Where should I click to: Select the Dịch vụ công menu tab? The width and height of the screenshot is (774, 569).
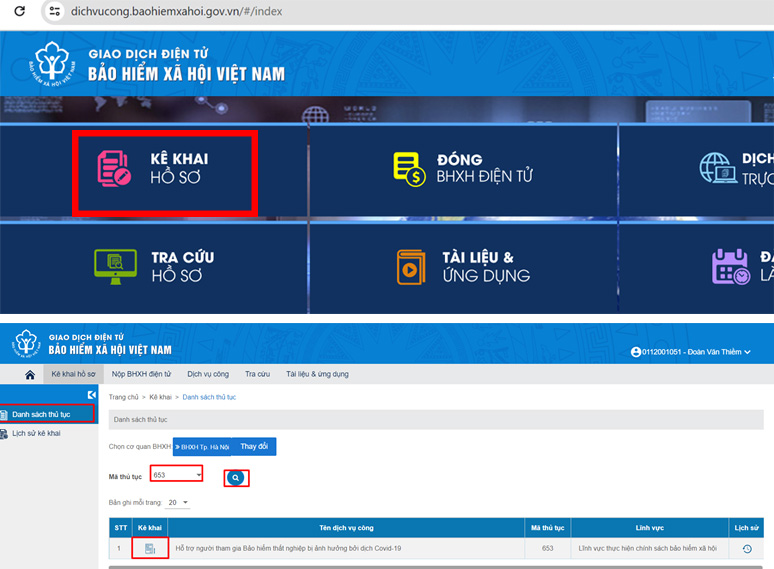(208, 374)
